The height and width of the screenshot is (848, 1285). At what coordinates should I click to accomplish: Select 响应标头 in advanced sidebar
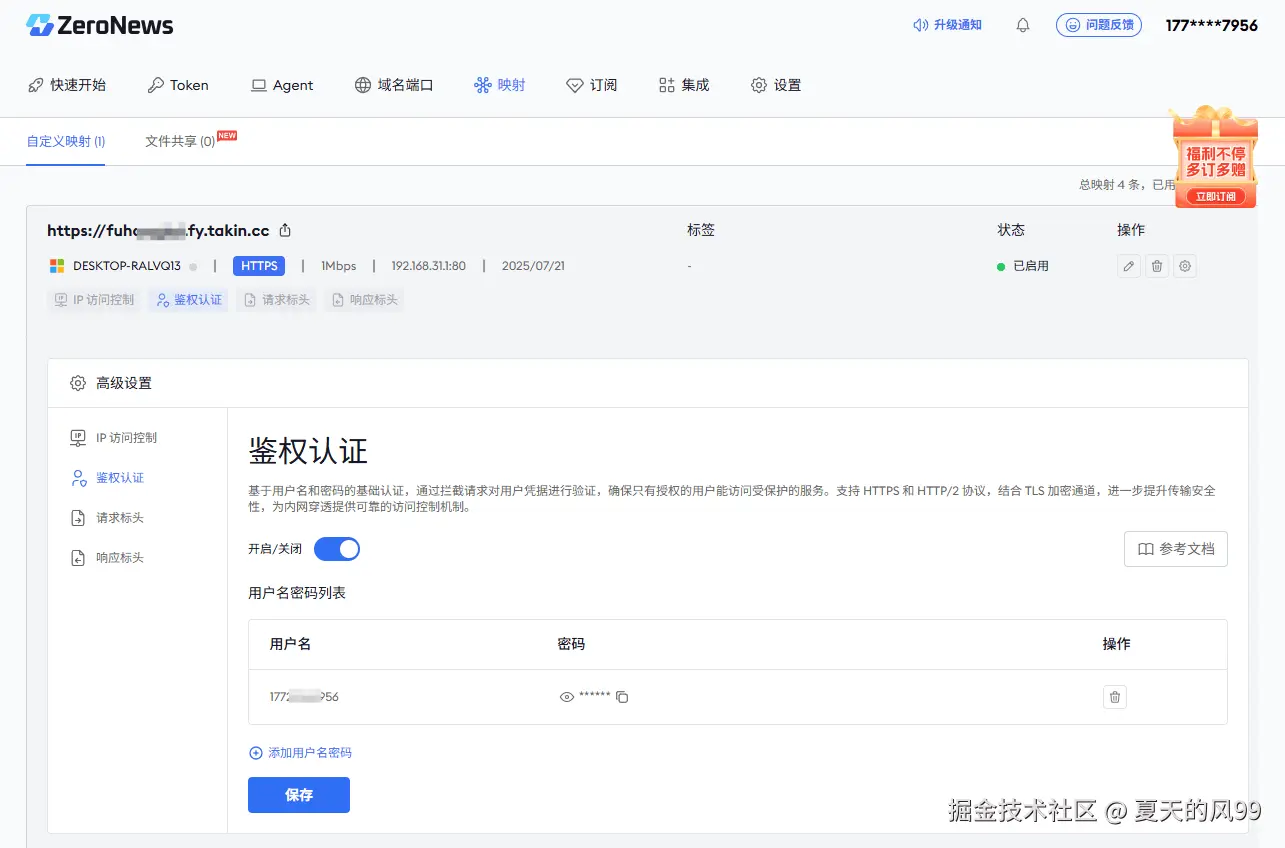(107, 558)
